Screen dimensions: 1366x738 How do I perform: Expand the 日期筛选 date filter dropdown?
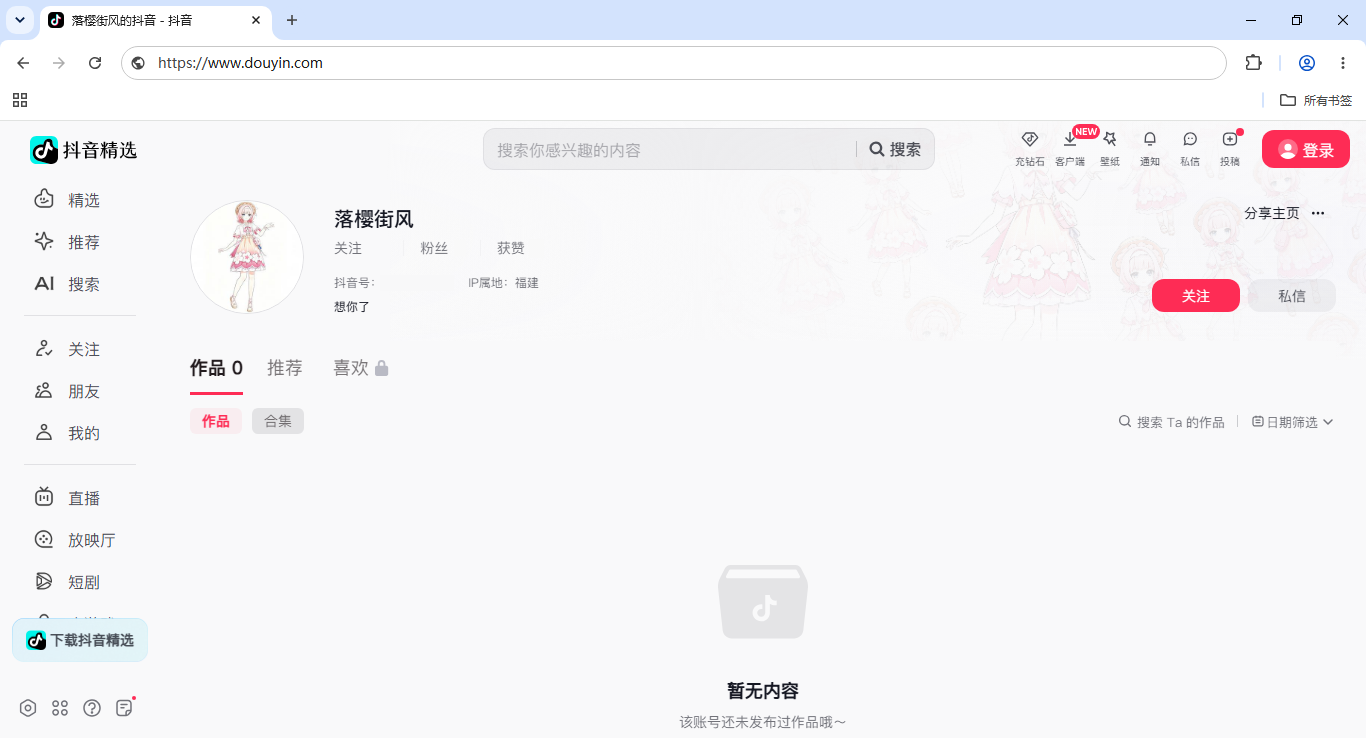pyautogui.click(x=1292, y=422)
